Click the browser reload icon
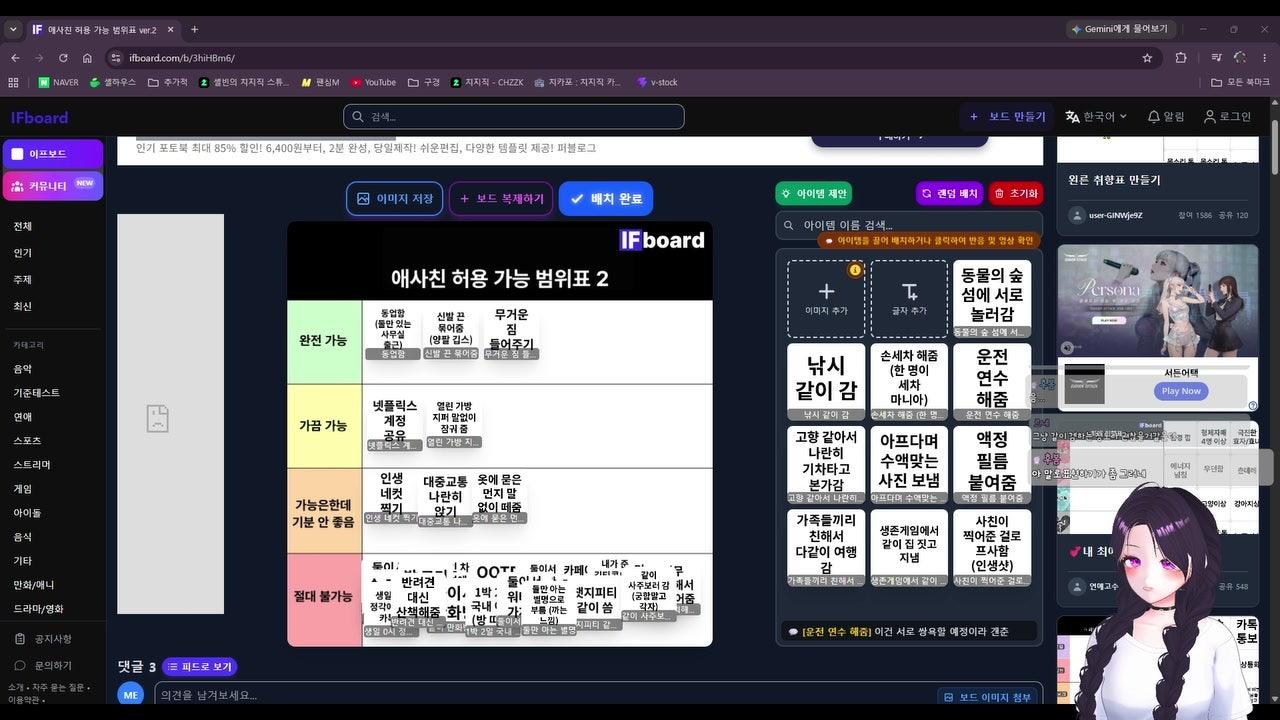The image size is (1280, 720). [x=63, y=58]
